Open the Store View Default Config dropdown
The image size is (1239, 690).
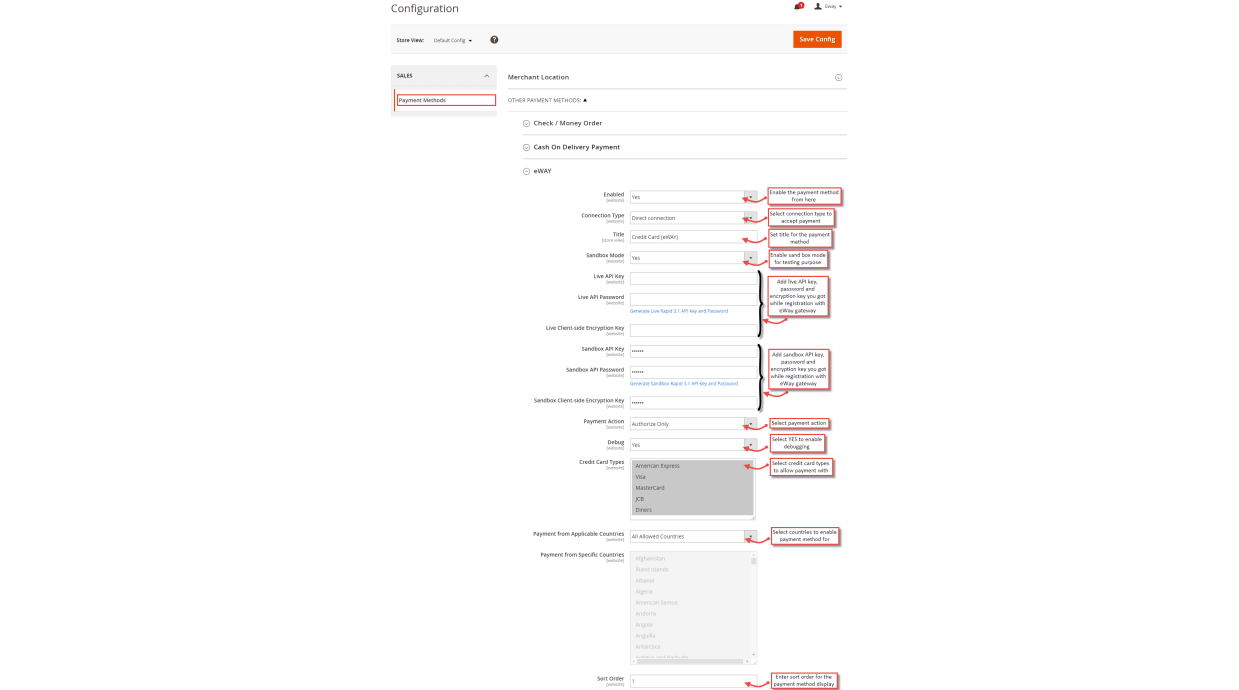click(453, 40)
